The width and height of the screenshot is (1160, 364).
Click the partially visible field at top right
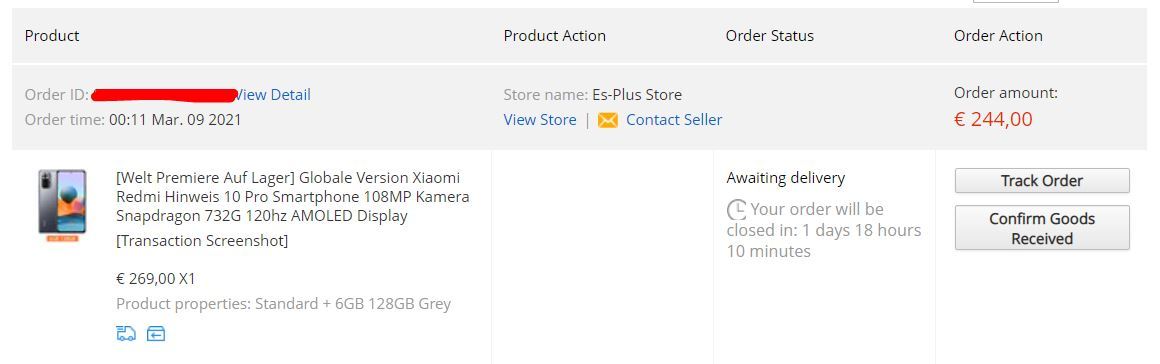[1016, 1]
